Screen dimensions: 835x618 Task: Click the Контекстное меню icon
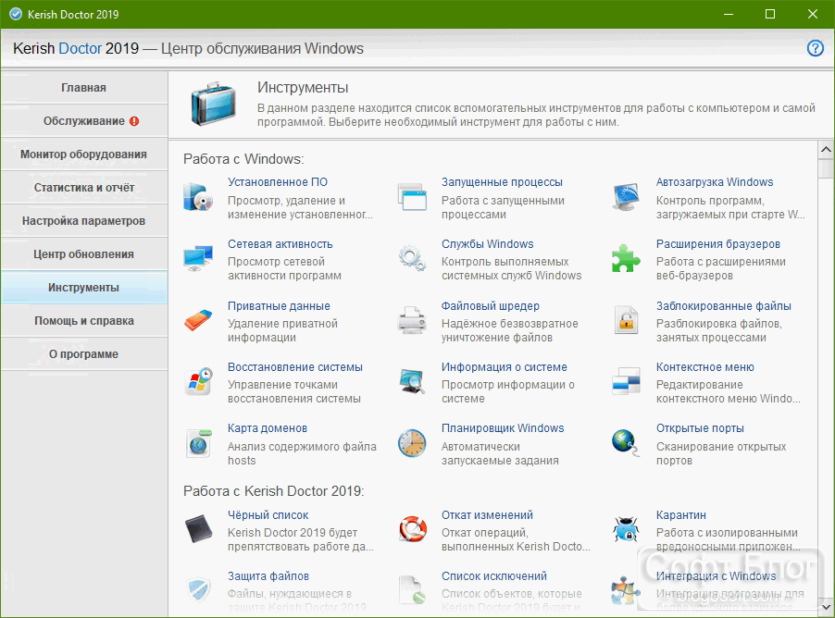626,381
